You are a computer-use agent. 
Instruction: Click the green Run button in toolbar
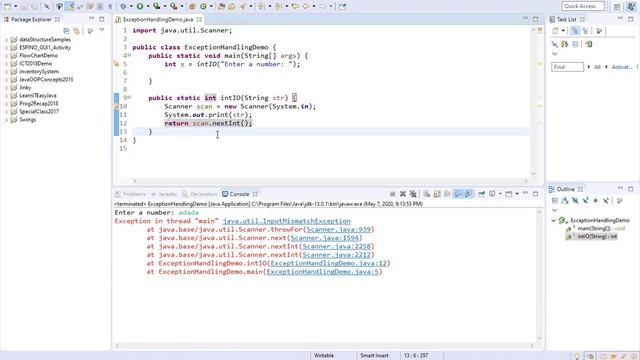[140, 6]
